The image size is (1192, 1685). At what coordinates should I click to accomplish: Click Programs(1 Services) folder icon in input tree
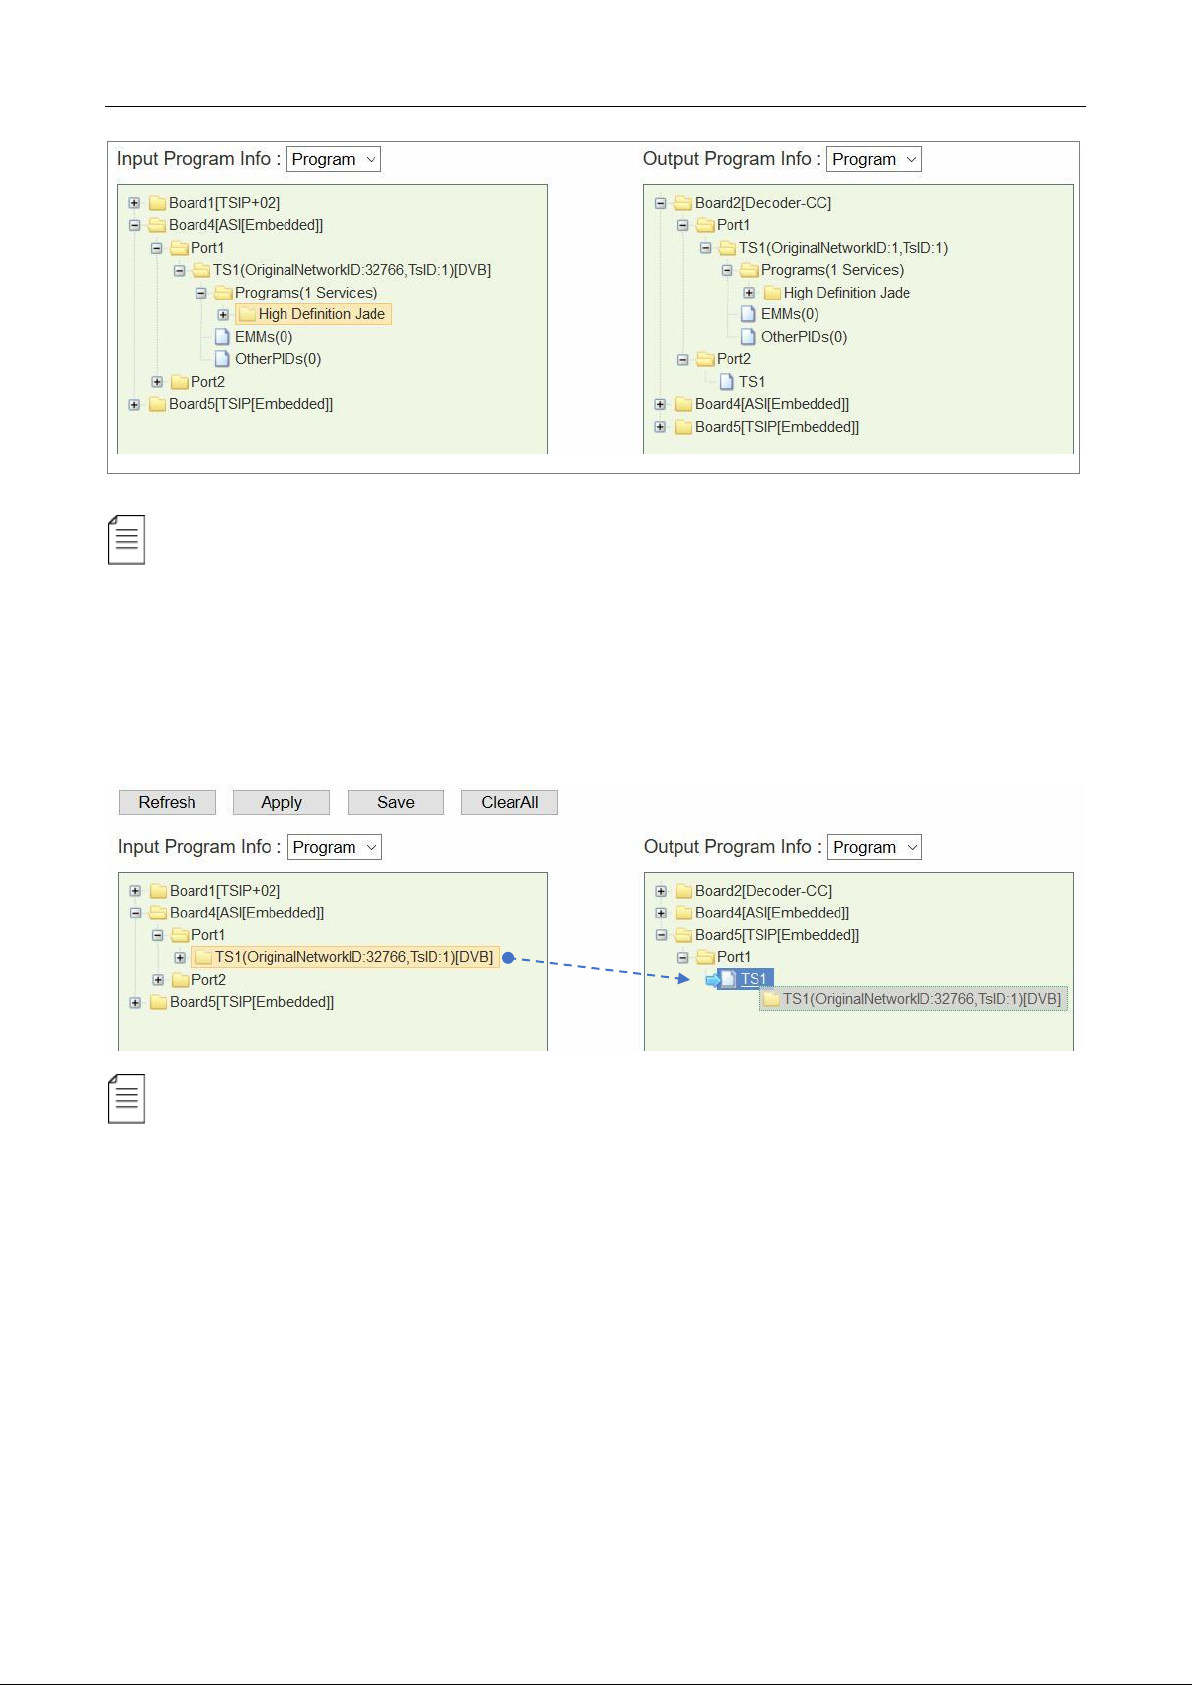click(223, 293)
